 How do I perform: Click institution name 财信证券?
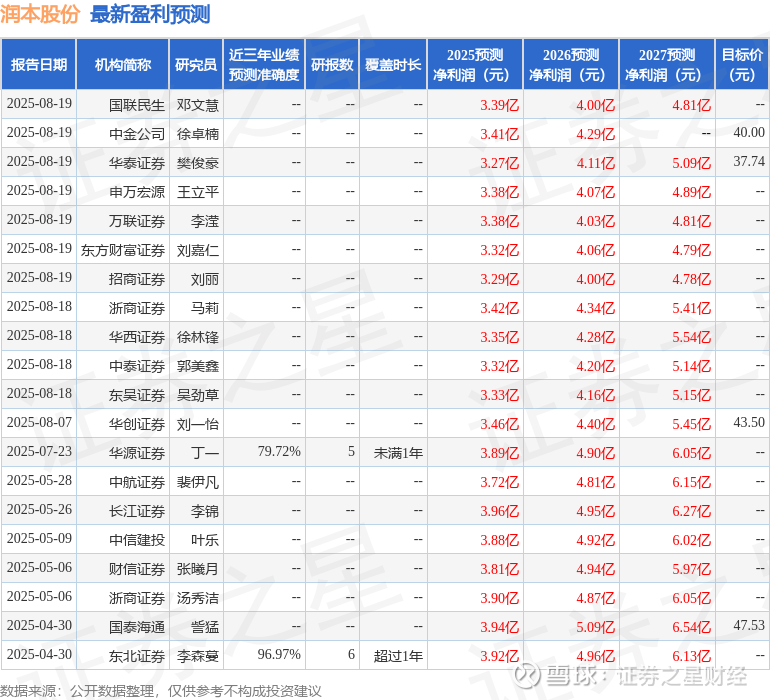click(137, 568)
